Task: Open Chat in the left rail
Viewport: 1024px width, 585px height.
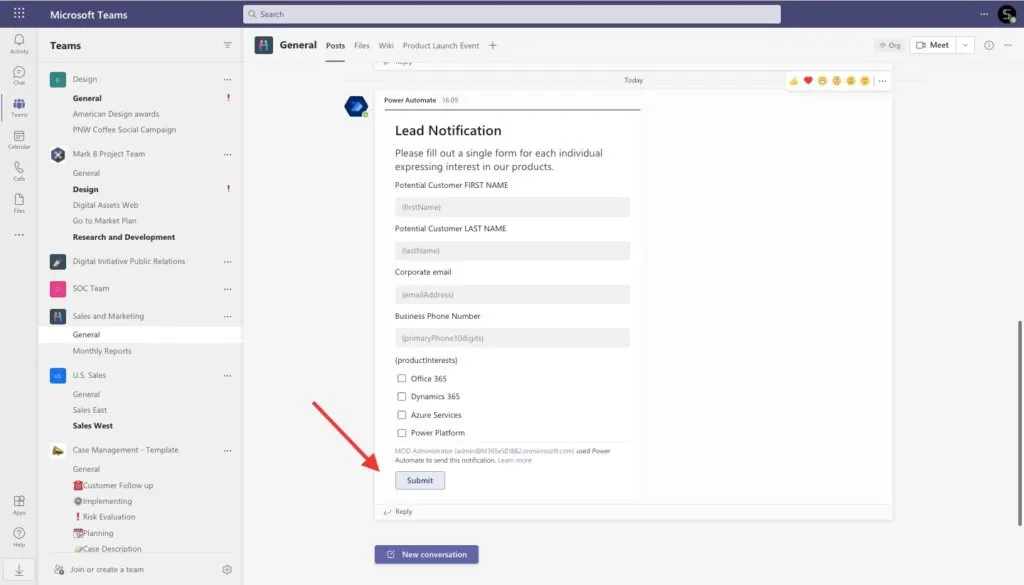Action: [x=19, y=75]
